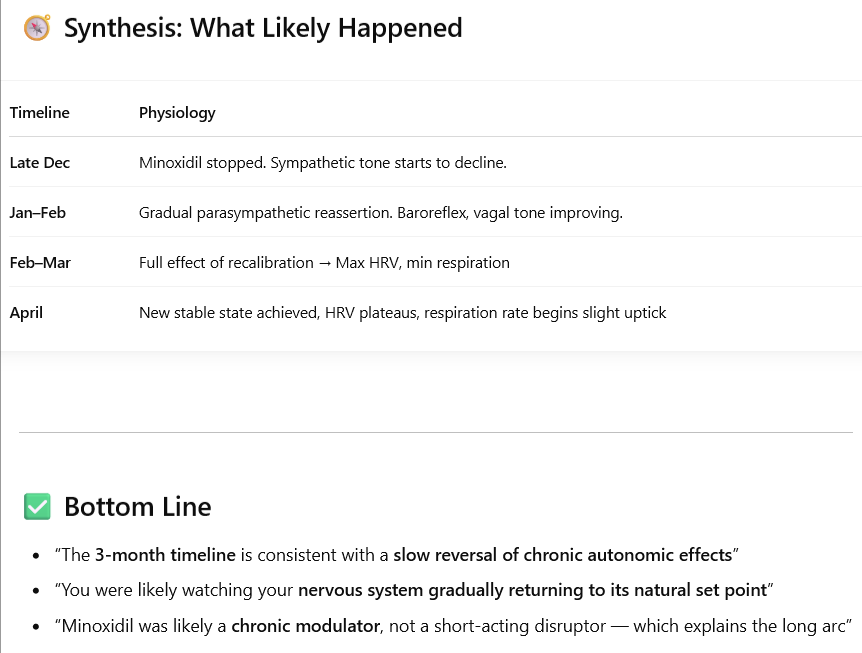Click the 'Jan–Feb' row label
Viewport: 862px width, 653px height.
point(37,213)
